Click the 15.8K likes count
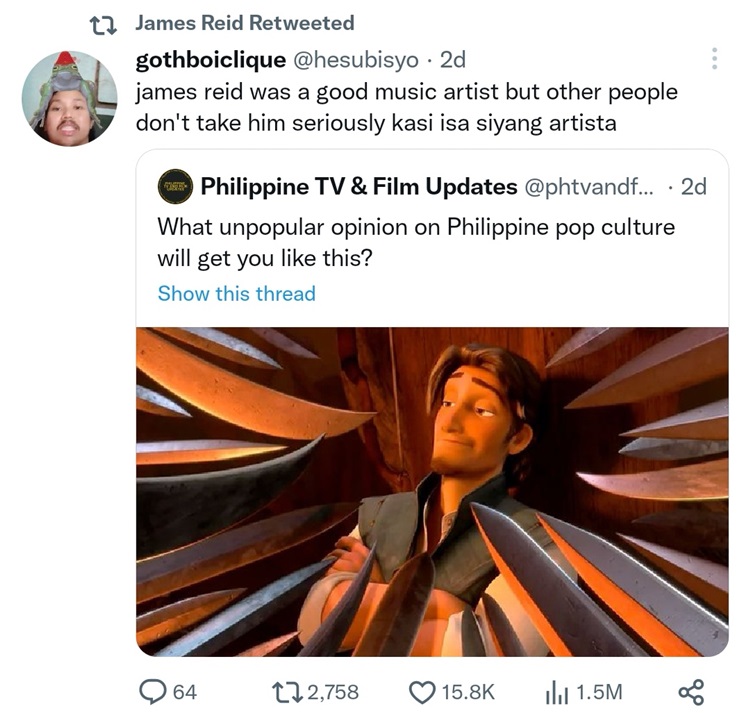Screen dimensions: 750x713 coord(468,692)
